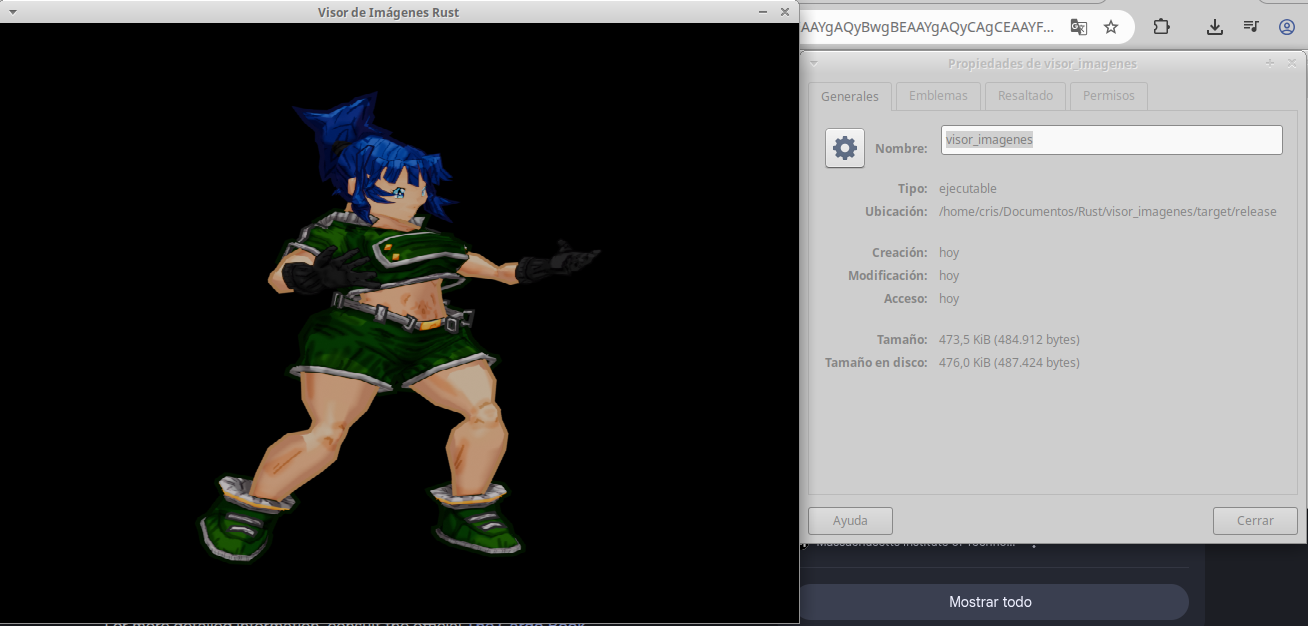The width and height of the screenshot is (1308, 626).
Task: Click the browser address bar URL text
Action: click(x=928, y=27)
